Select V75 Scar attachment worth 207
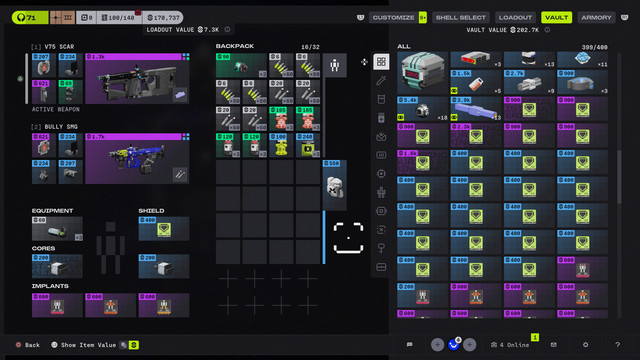 (x=44, y=65)
